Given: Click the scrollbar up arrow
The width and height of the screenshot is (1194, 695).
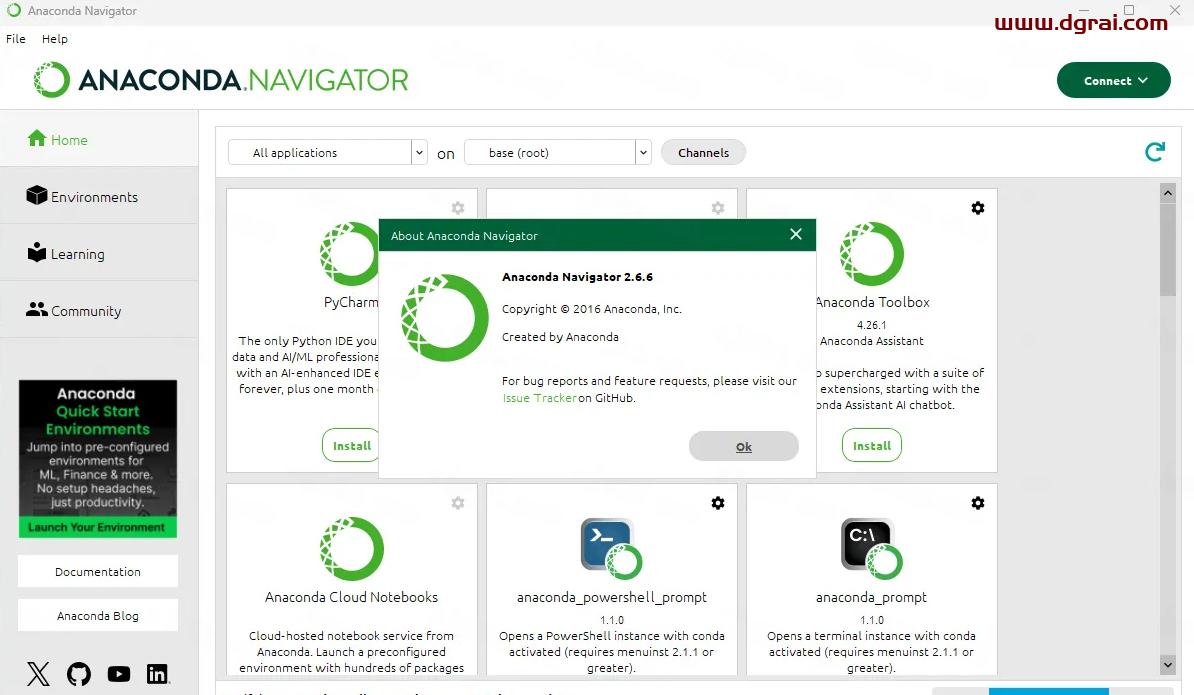Looking at the screenshot, I should [x=1168, y=193].
